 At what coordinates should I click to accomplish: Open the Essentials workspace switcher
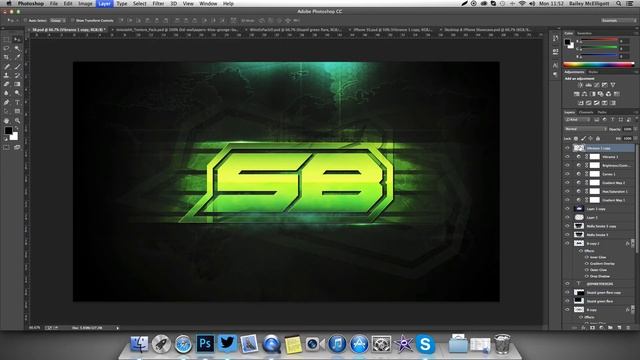(x=619, y=20)
